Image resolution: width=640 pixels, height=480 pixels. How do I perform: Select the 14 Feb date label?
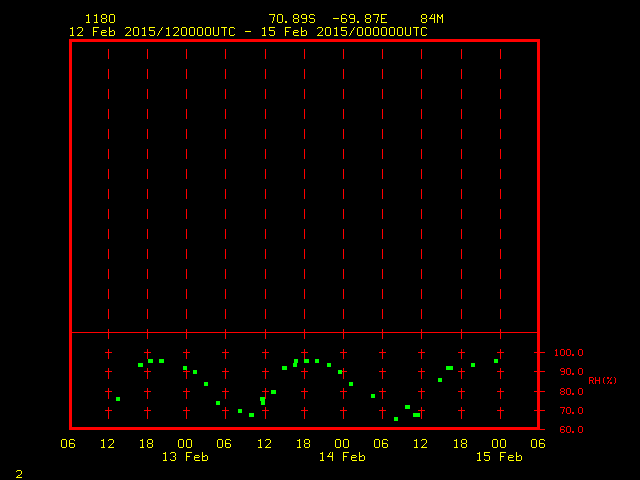click(342, 457)
